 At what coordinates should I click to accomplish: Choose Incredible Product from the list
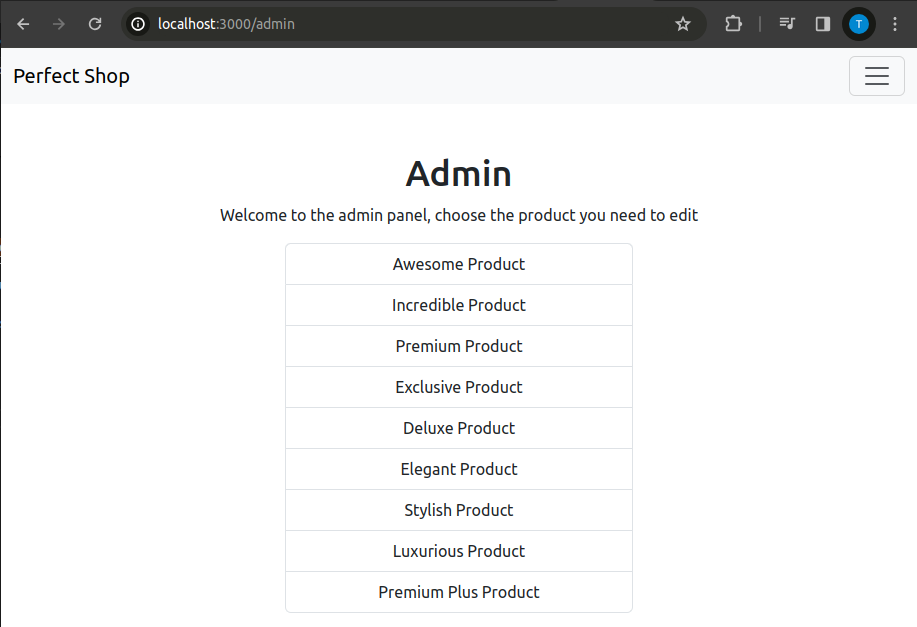pyautogui.click(x=458, y=305)
